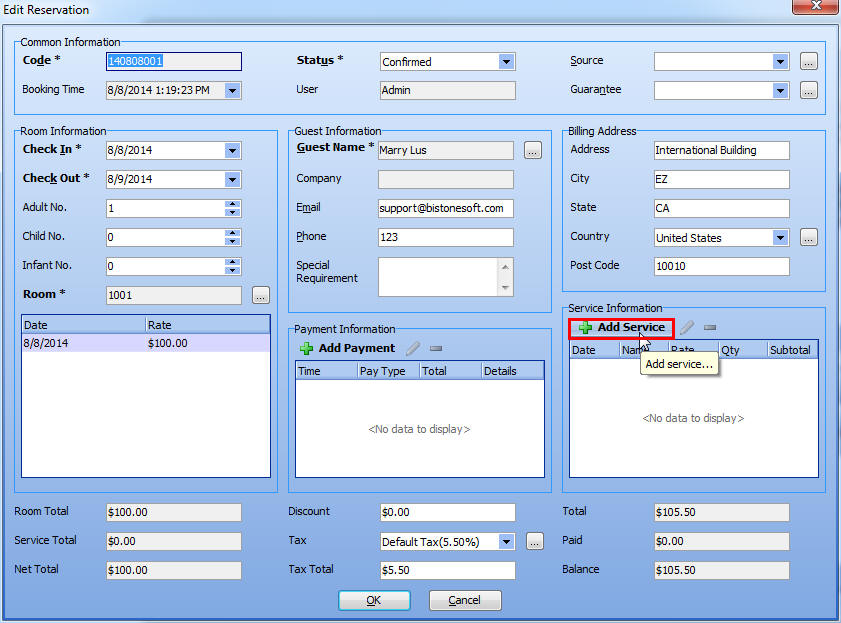Open the Booking Time dropdown
This screenshot has height=623, width=841.
[232, 90]
